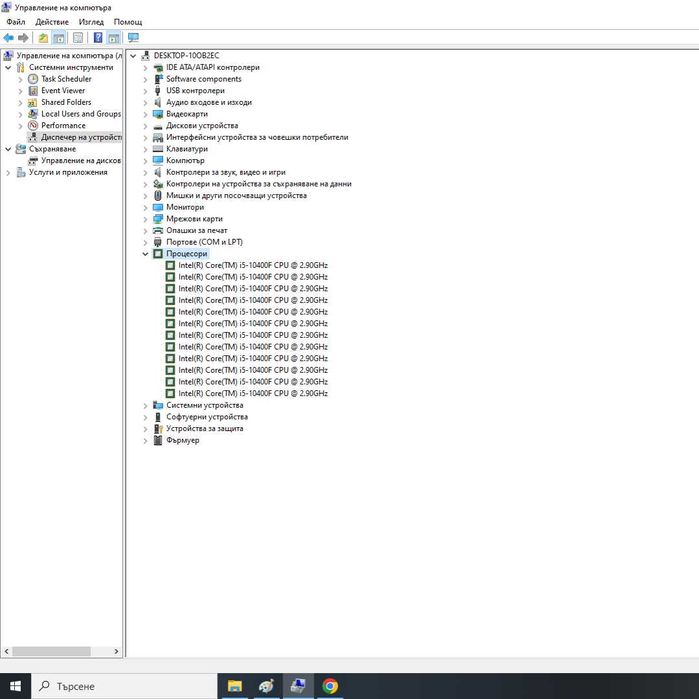Screen dimensions: 699x699
Task: Click the Forward arrow toolbar icon
Action: click(23, 38)
